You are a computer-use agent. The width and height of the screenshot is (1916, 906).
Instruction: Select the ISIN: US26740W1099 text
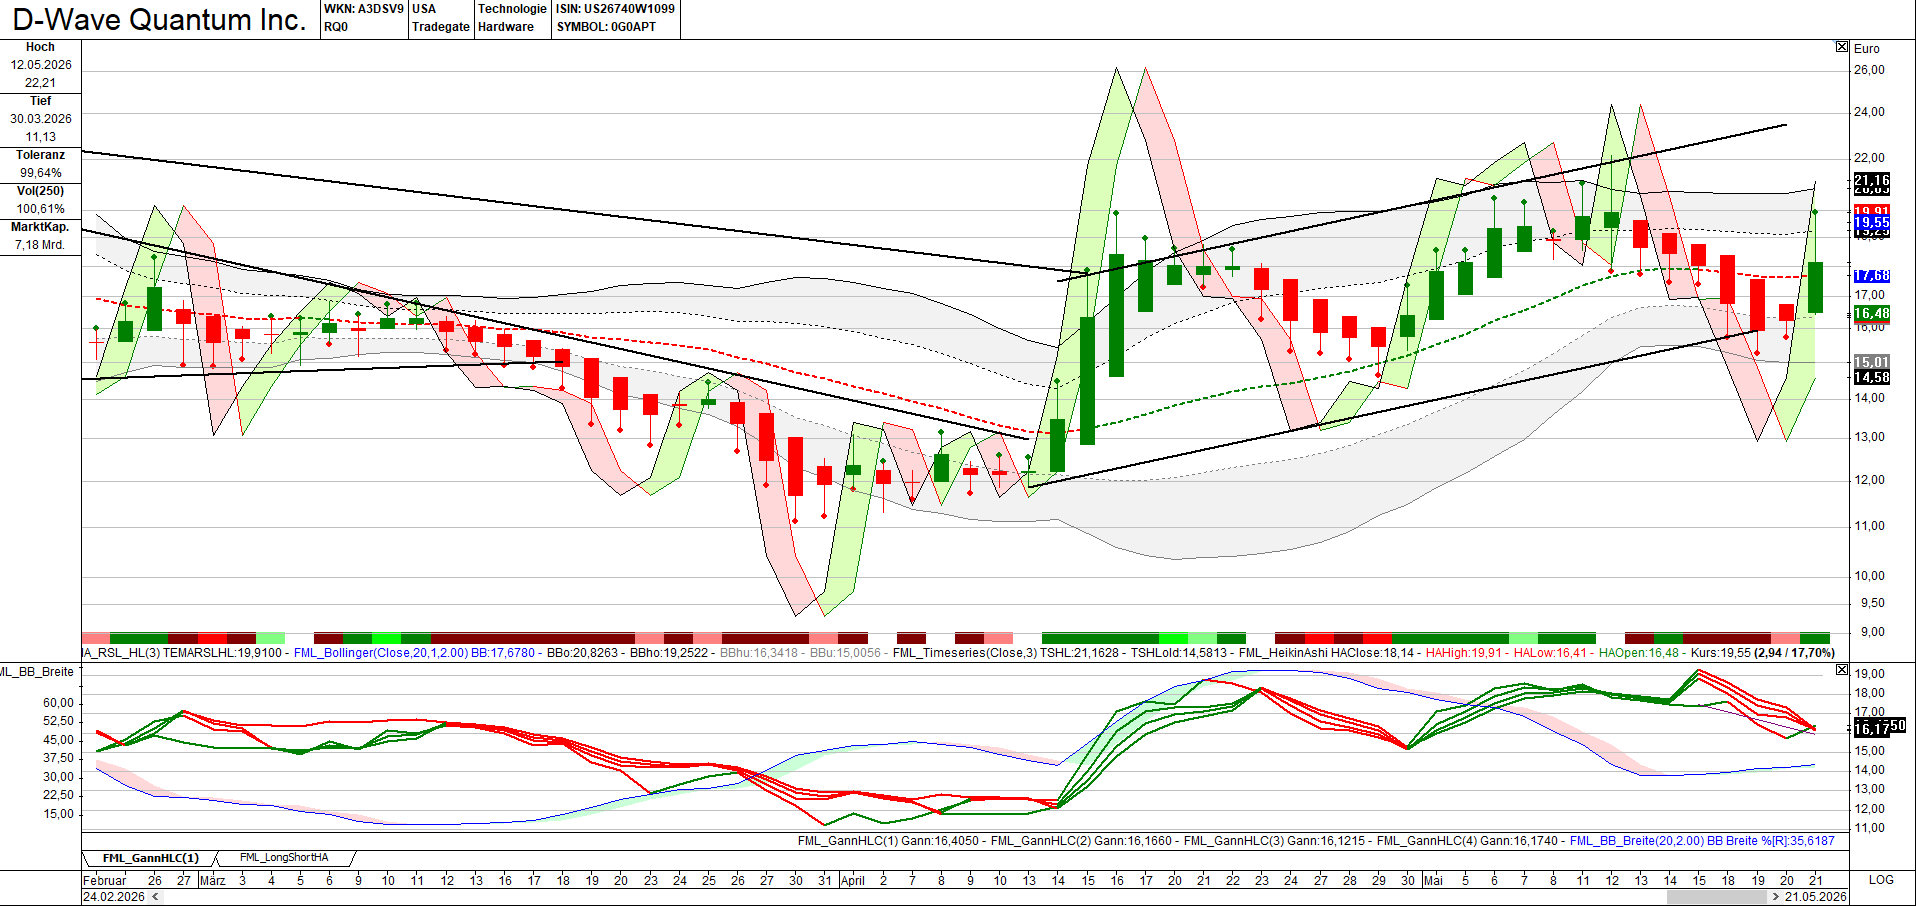tap(615, 9)
